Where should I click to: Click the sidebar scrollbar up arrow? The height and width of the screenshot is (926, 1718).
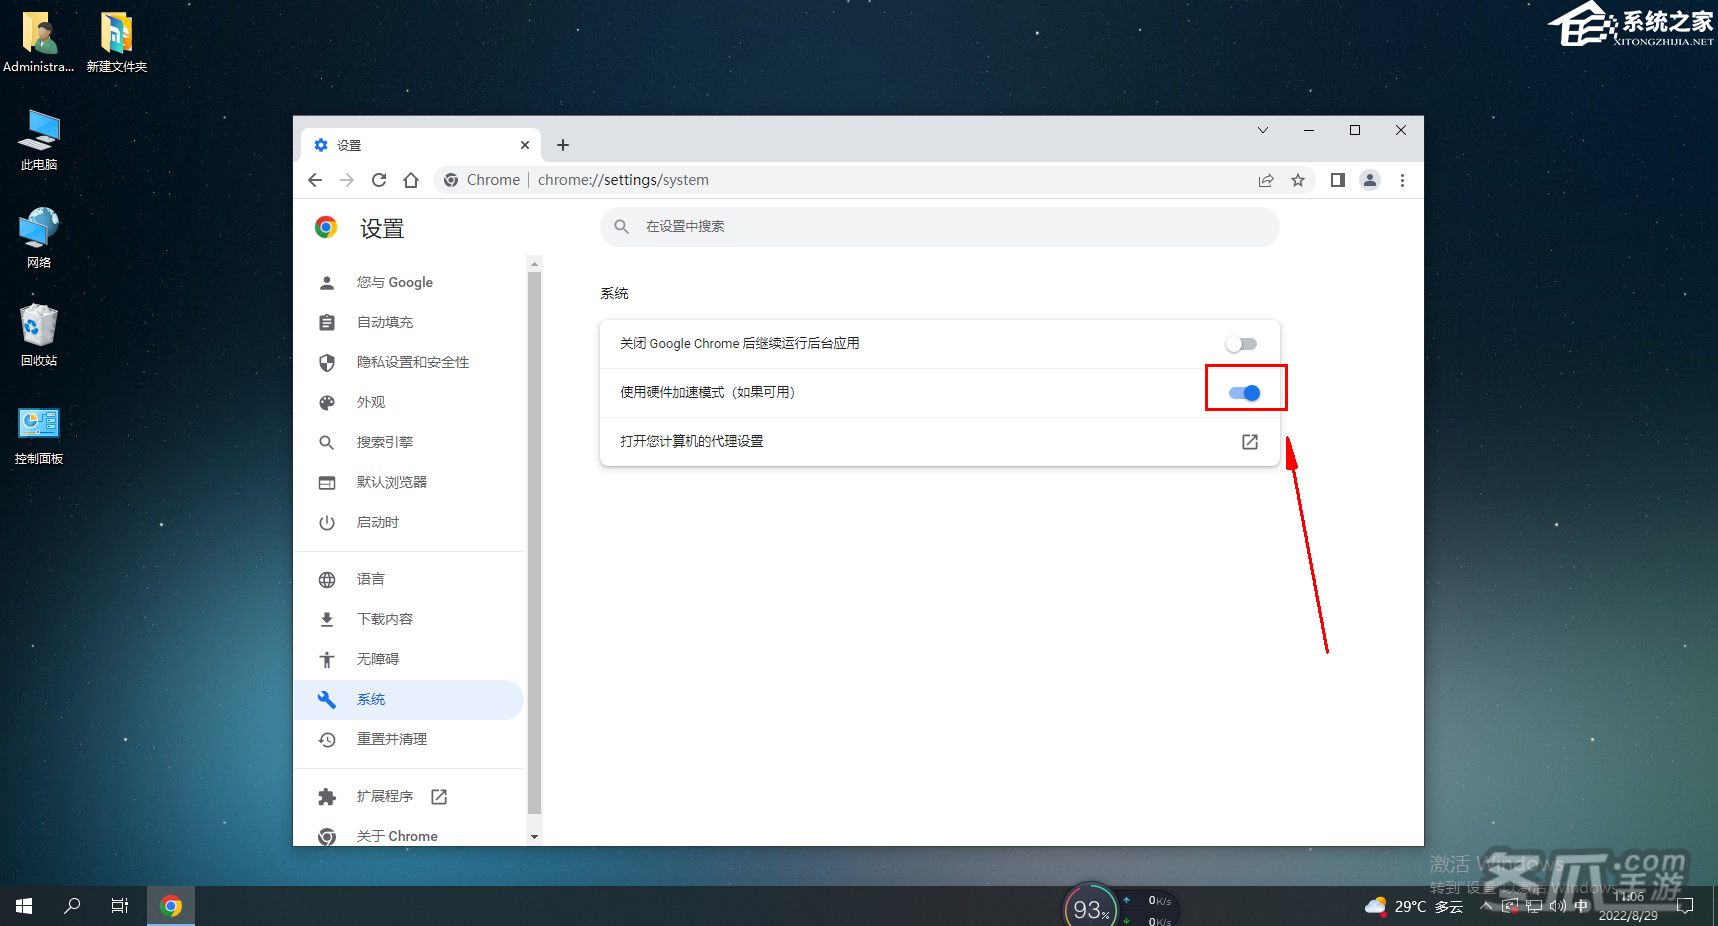click(534, 264)
